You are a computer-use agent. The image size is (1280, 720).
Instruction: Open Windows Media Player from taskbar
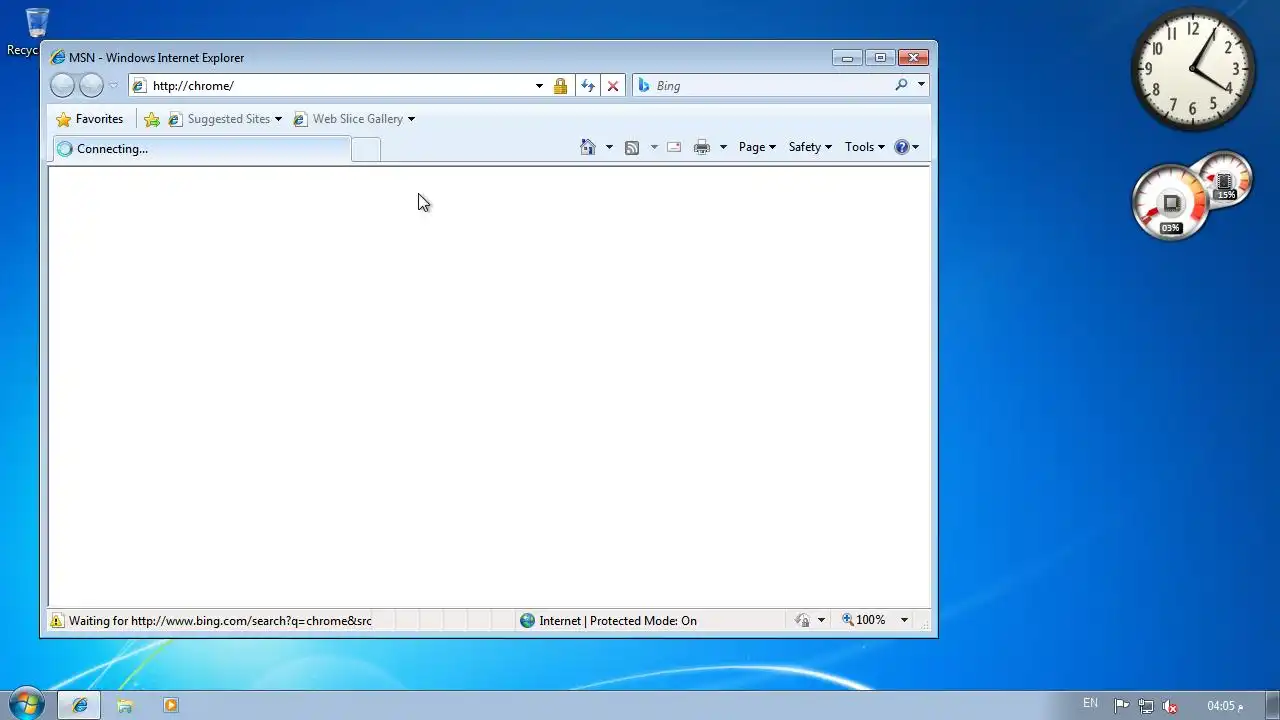click(x=170, y=705)
